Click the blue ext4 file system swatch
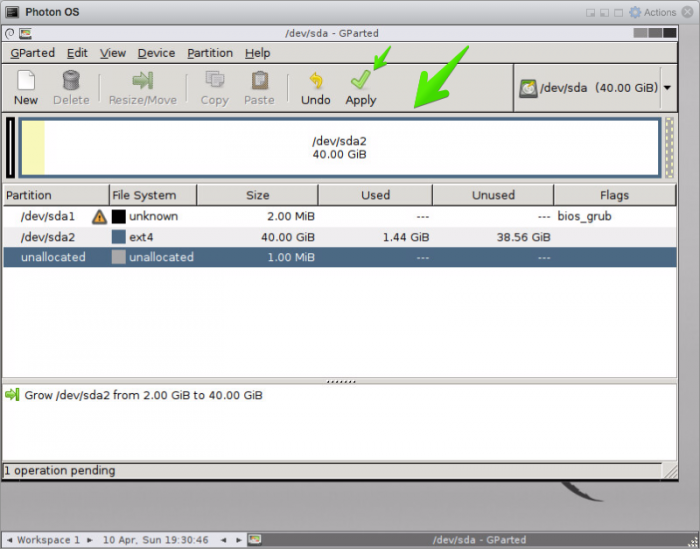This screenshot has width=700, height=549. (x=118, y=237)
